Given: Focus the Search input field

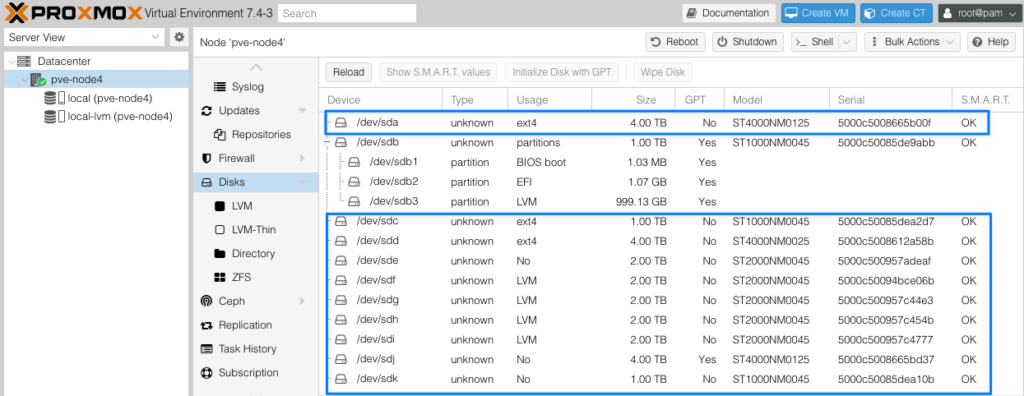Looking at the screenshot, I should coord(347,13).
